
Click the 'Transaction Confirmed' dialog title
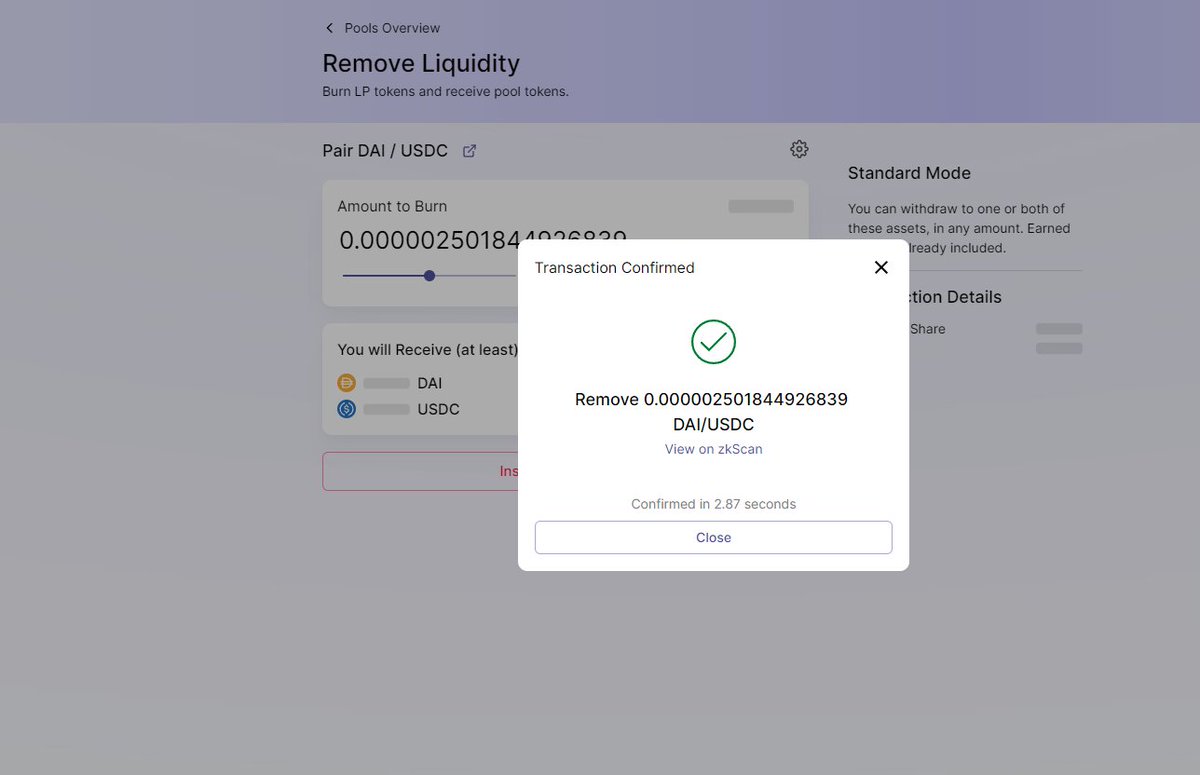614,268
